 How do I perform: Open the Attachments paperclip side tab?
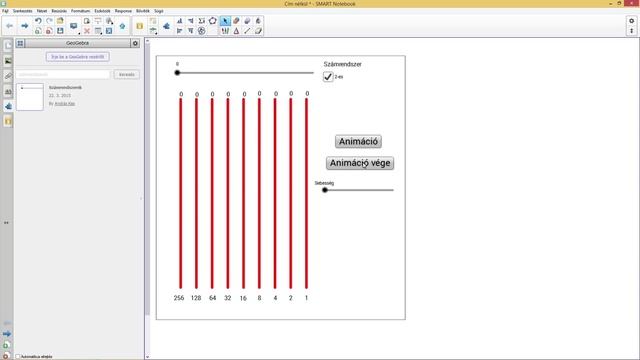click(x=8, y=76)
